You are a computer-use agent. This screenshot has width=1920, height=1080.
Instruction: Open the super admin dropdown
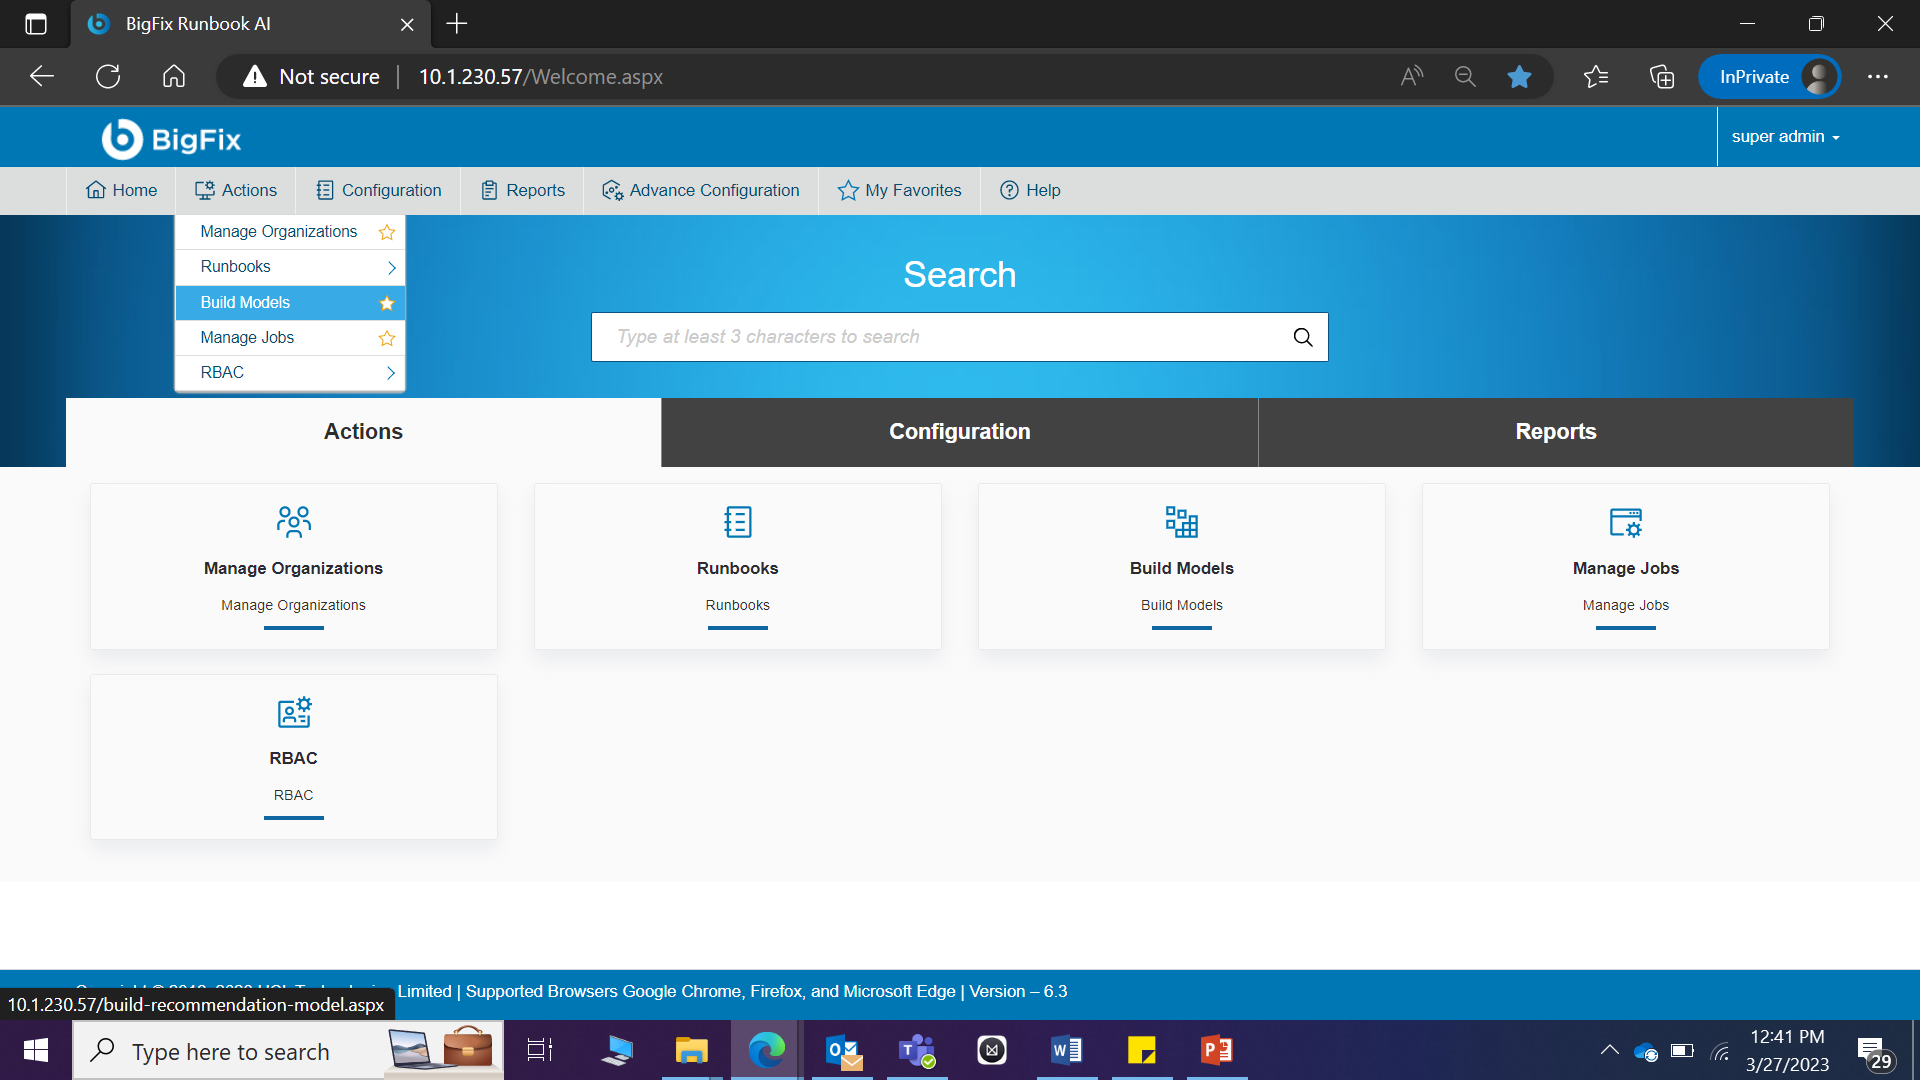(x=1785, y=137)
